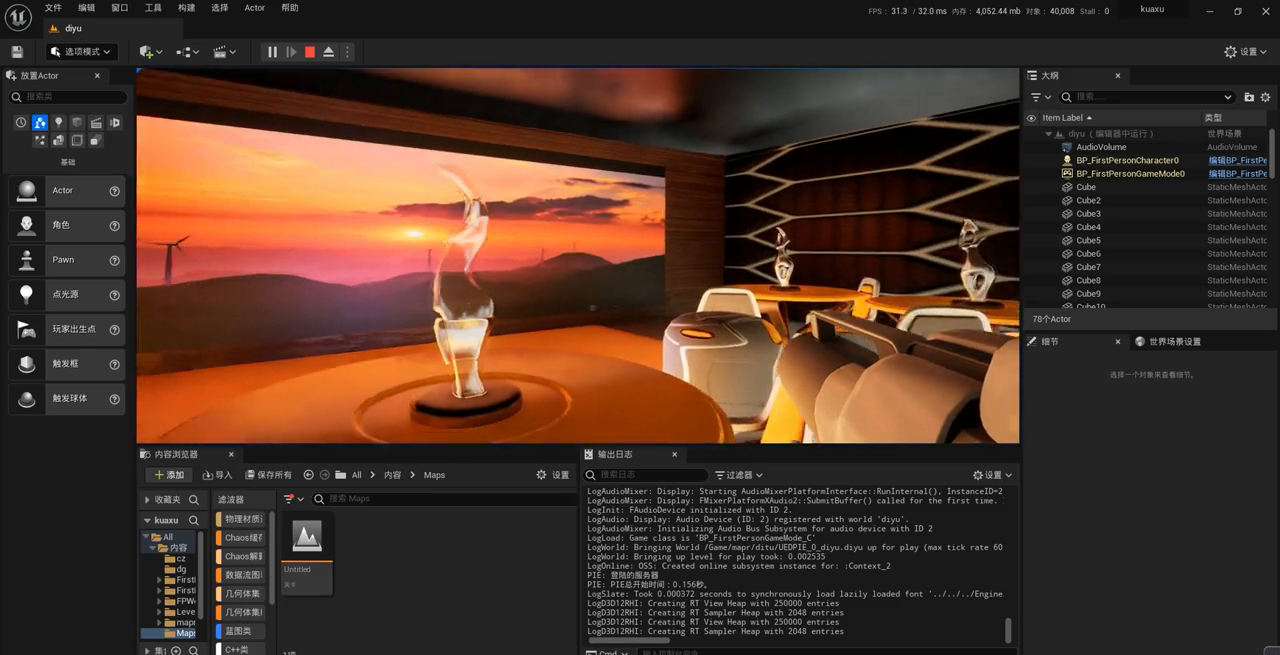
Task: Open the Outliner filter dropdown
Action: click(x=1041, y=97)
